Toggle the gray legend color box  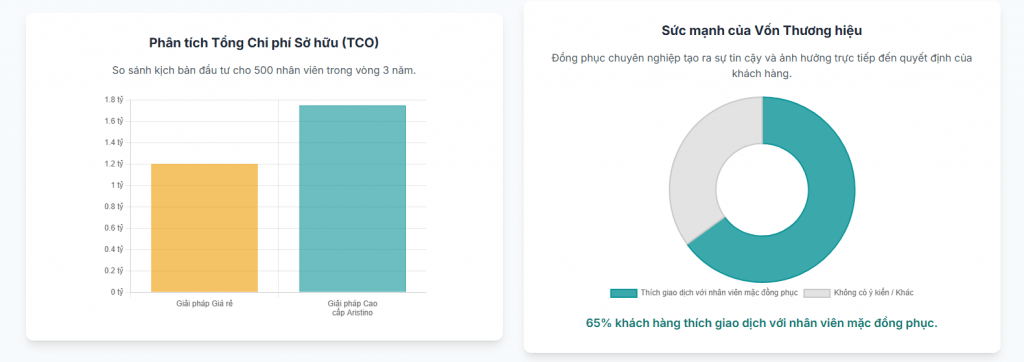click(x=816, y=293)
